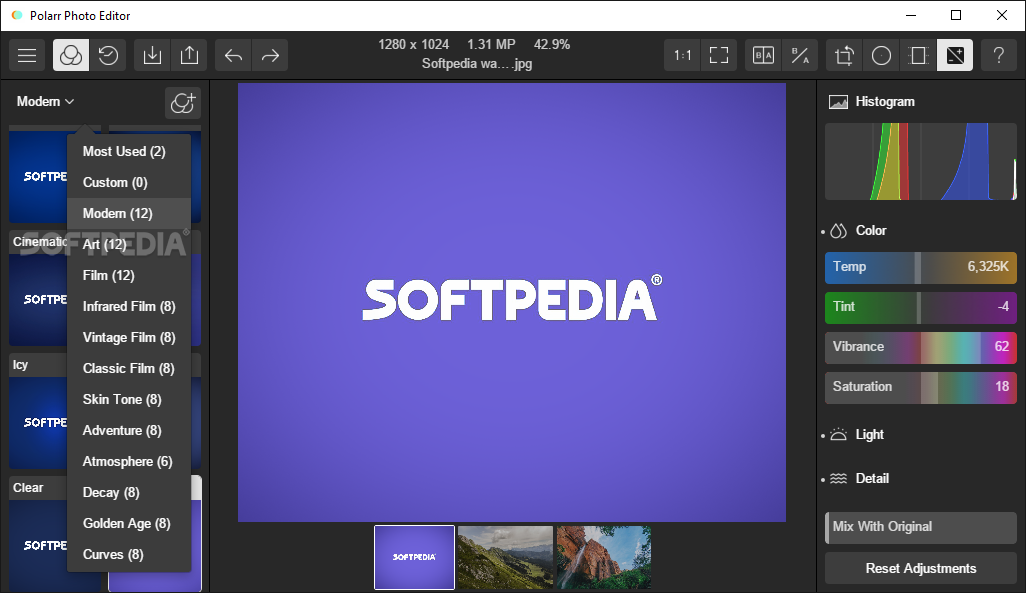Select the gradient mask tool
This screenshot has width=1026, height=593.
coord(918,55)
